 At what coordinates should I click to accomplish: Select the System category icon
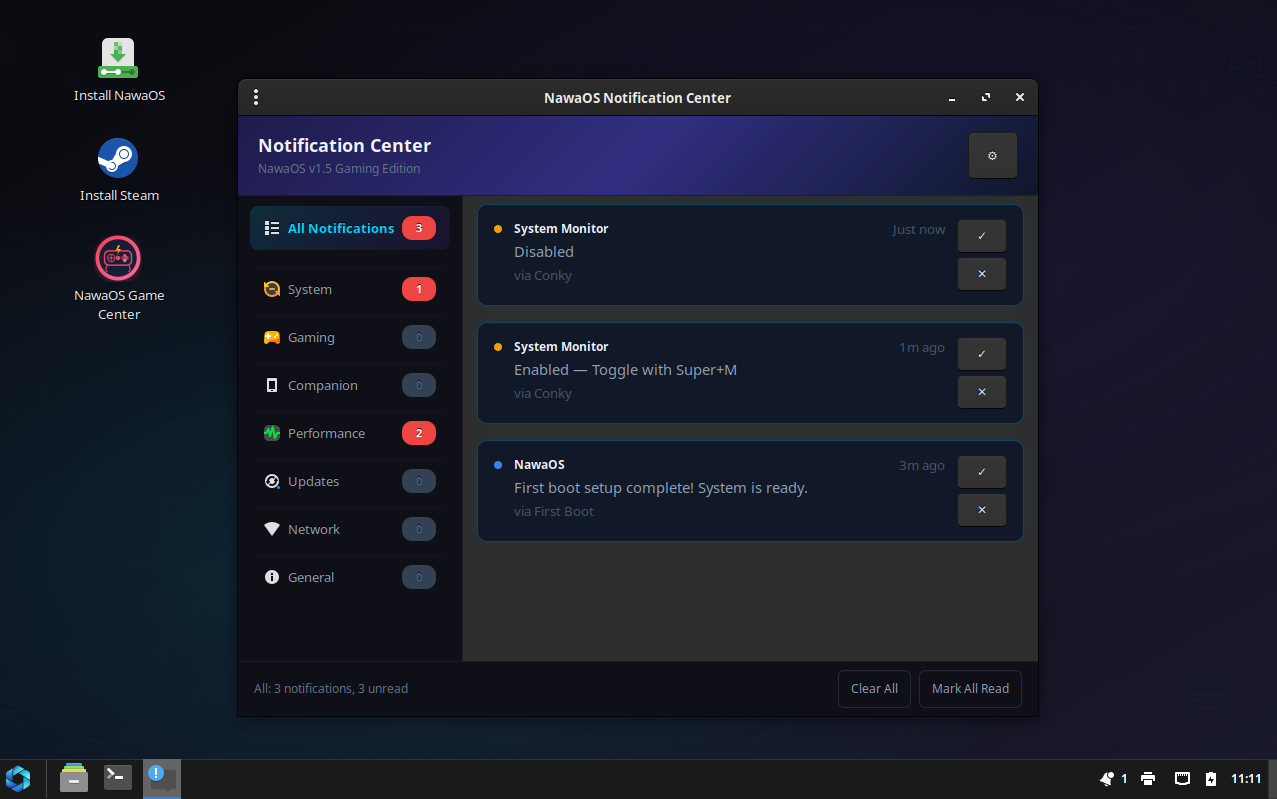point(272,289)
